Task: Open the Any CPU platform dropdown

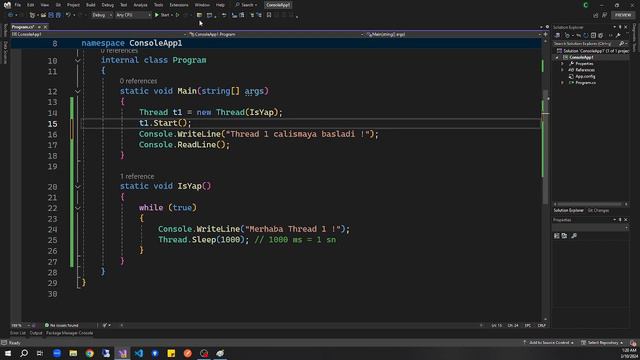Action: 133,15
